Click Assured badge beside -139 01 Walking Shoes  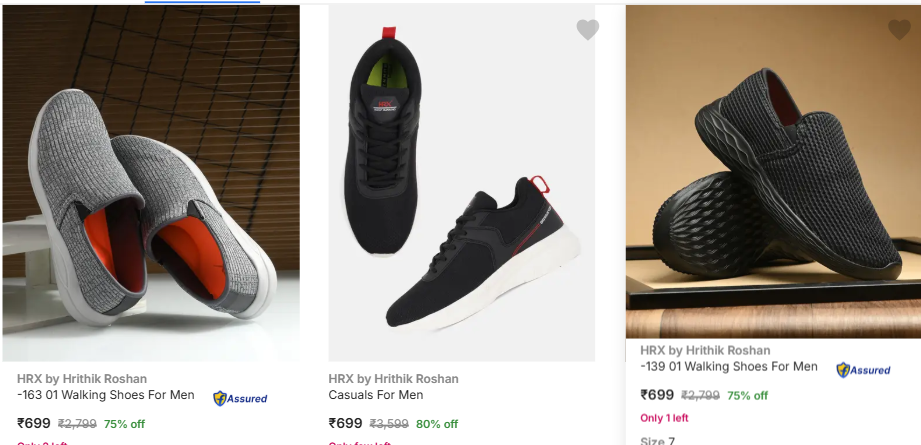(x=863, y=370)
